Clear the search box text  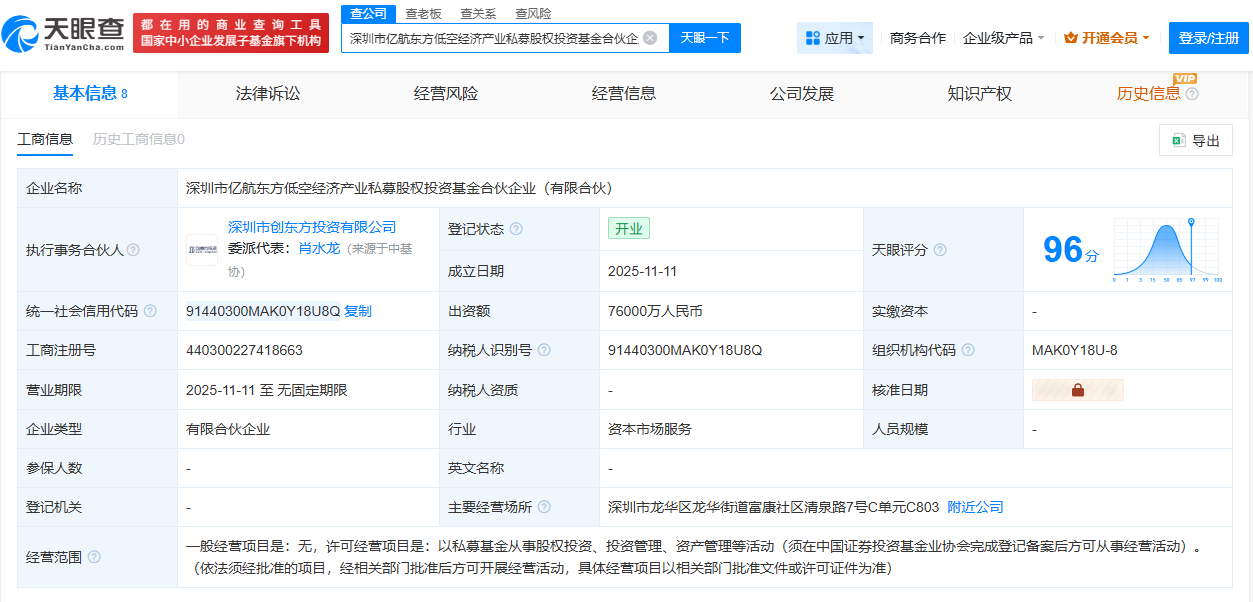650,38
